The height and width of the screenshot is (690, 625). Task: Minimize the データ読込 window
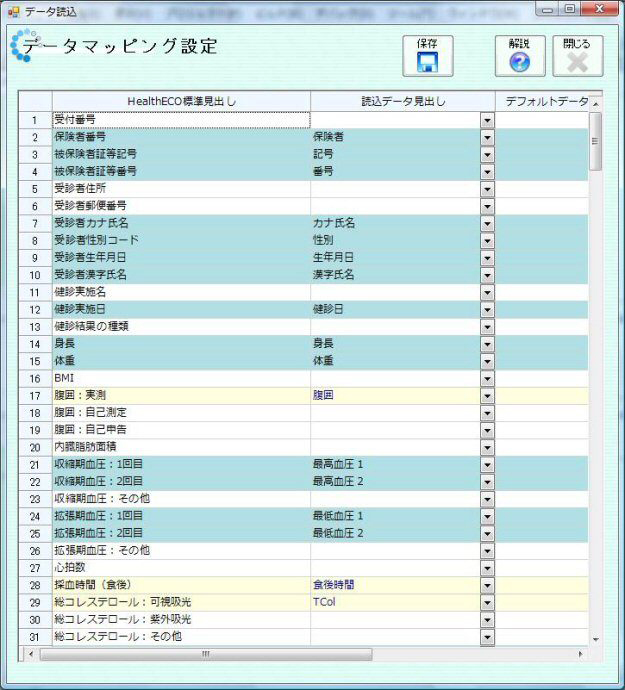coord(548,9)
